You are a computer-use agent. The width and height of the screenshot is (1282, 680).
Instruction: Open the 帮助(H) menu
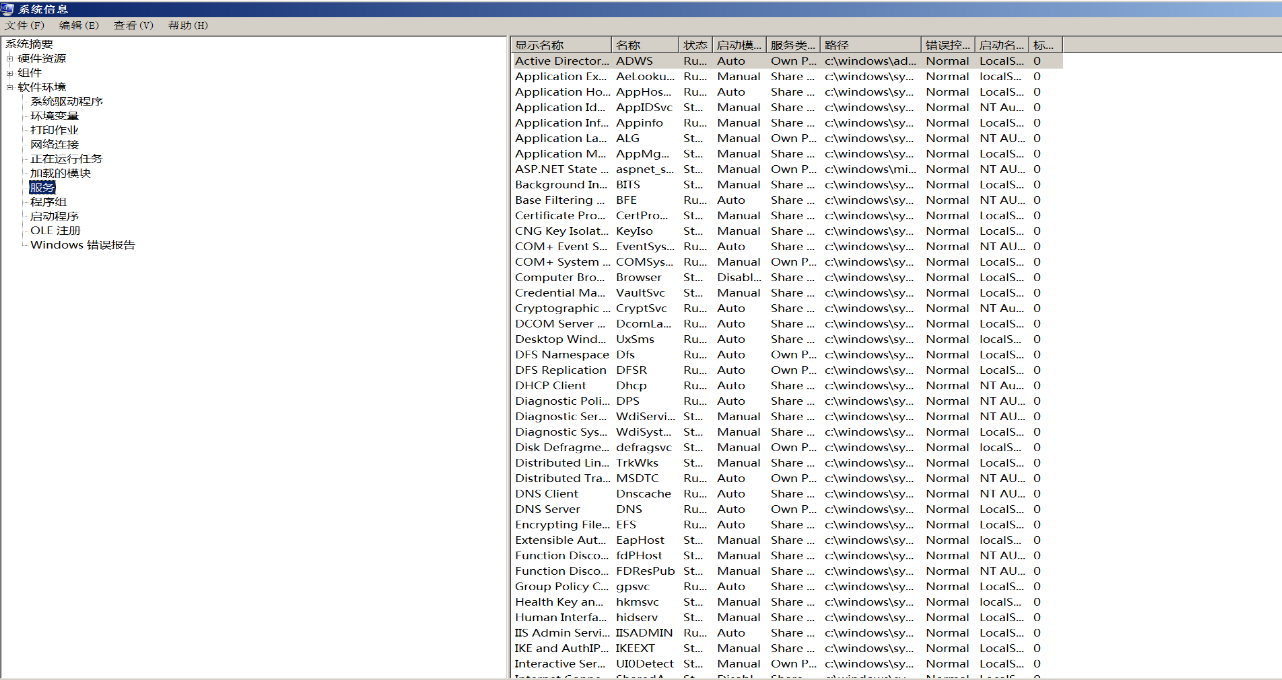188,25
